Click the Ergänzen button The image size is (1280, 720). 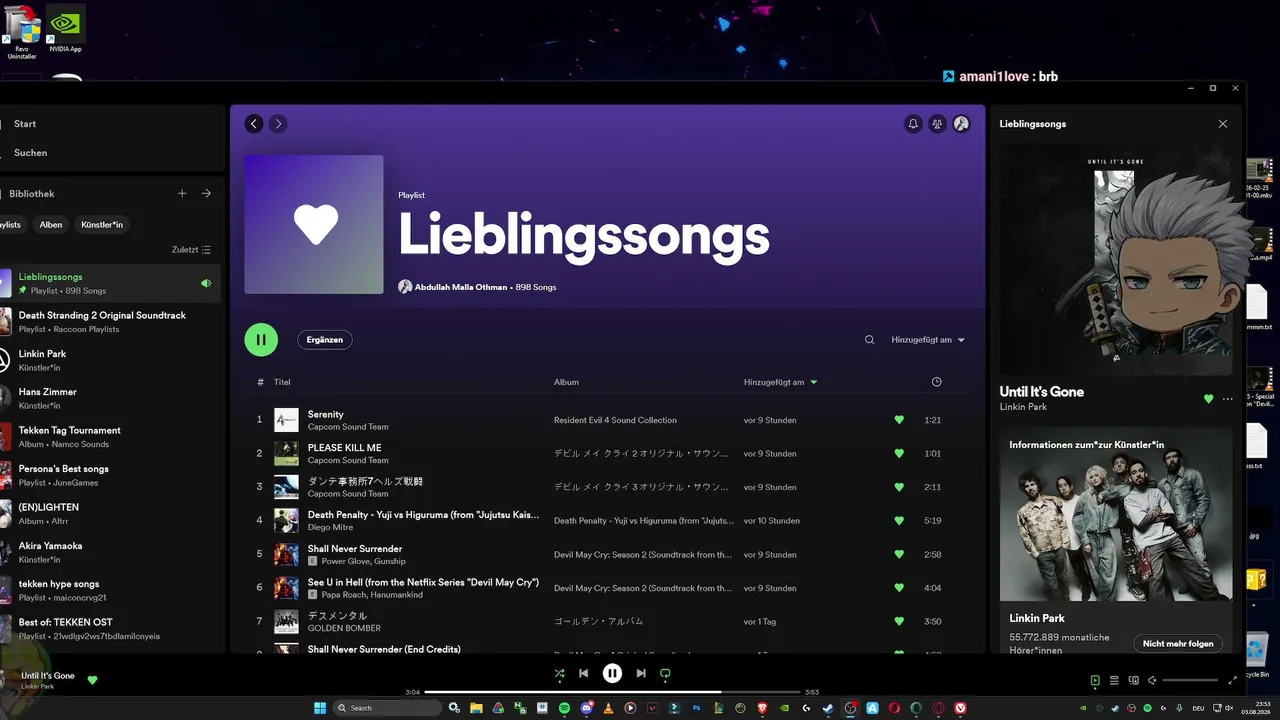324,340
